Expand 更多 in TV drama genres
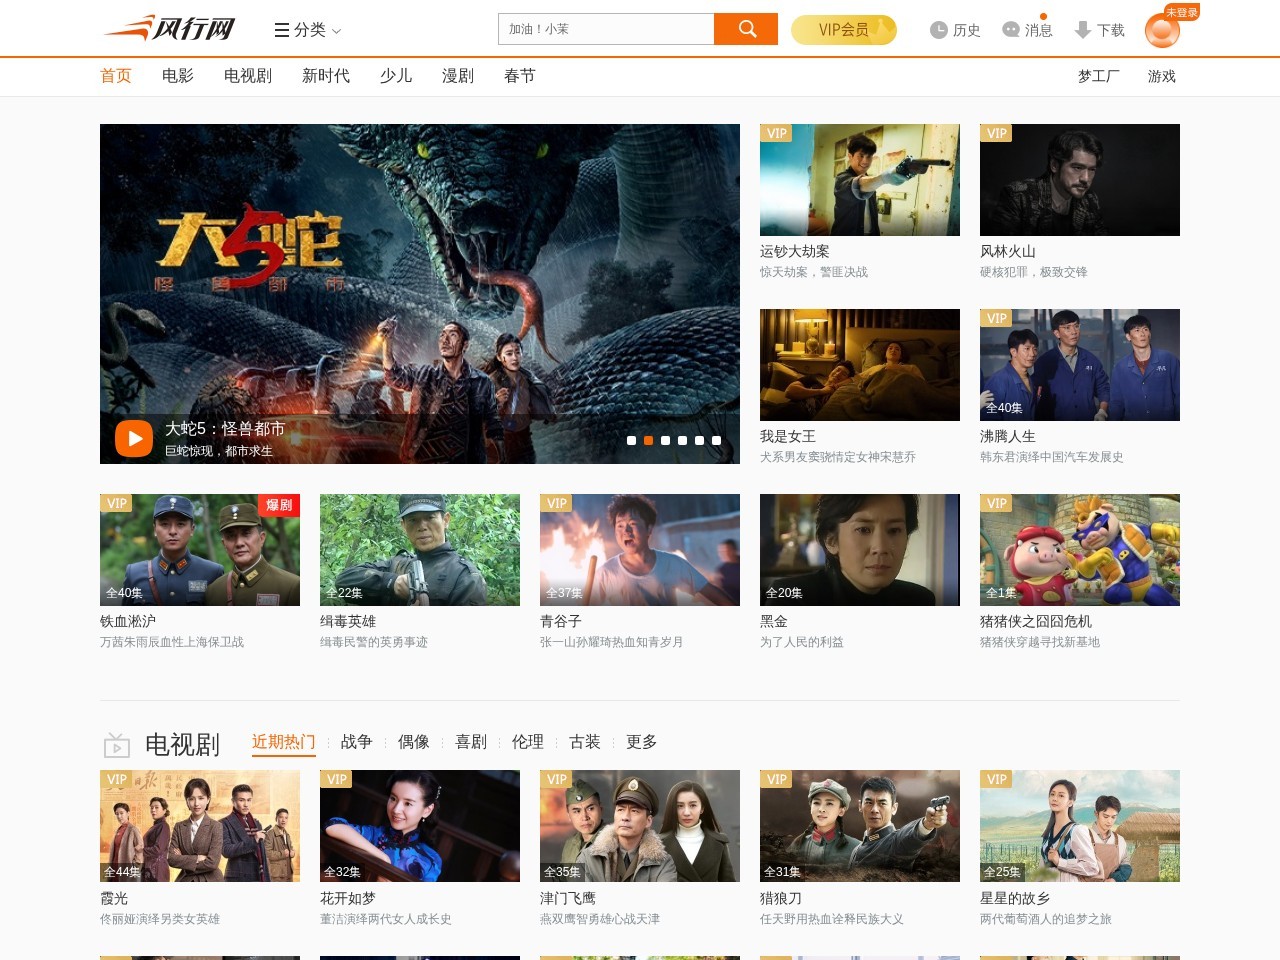The width and height of the screenshot is (1280, 960). (641, 742)
